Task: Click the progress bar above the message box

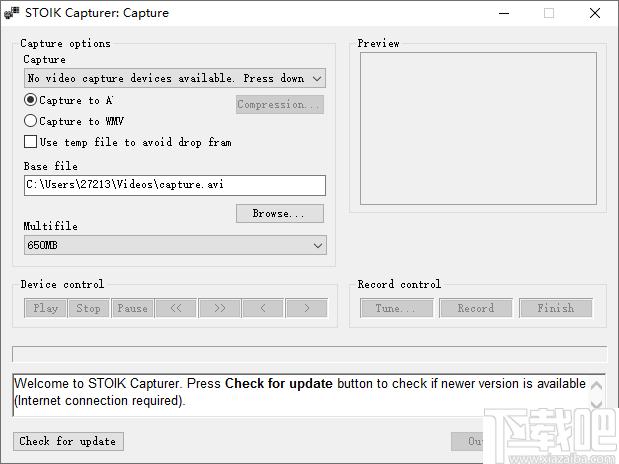Action: tap(310, 354)
